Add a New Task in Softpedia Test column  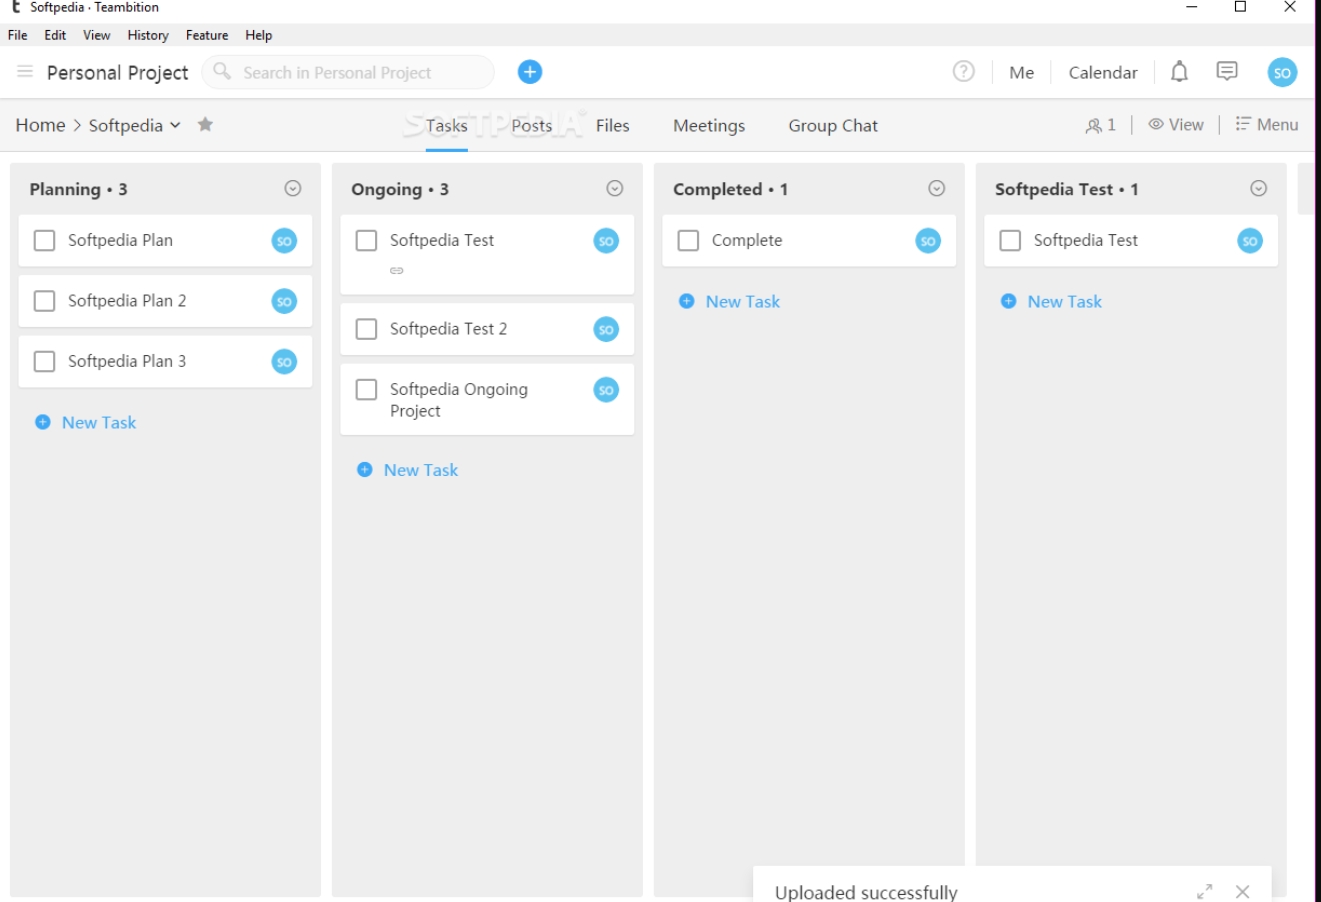[x=1052, y=302]
